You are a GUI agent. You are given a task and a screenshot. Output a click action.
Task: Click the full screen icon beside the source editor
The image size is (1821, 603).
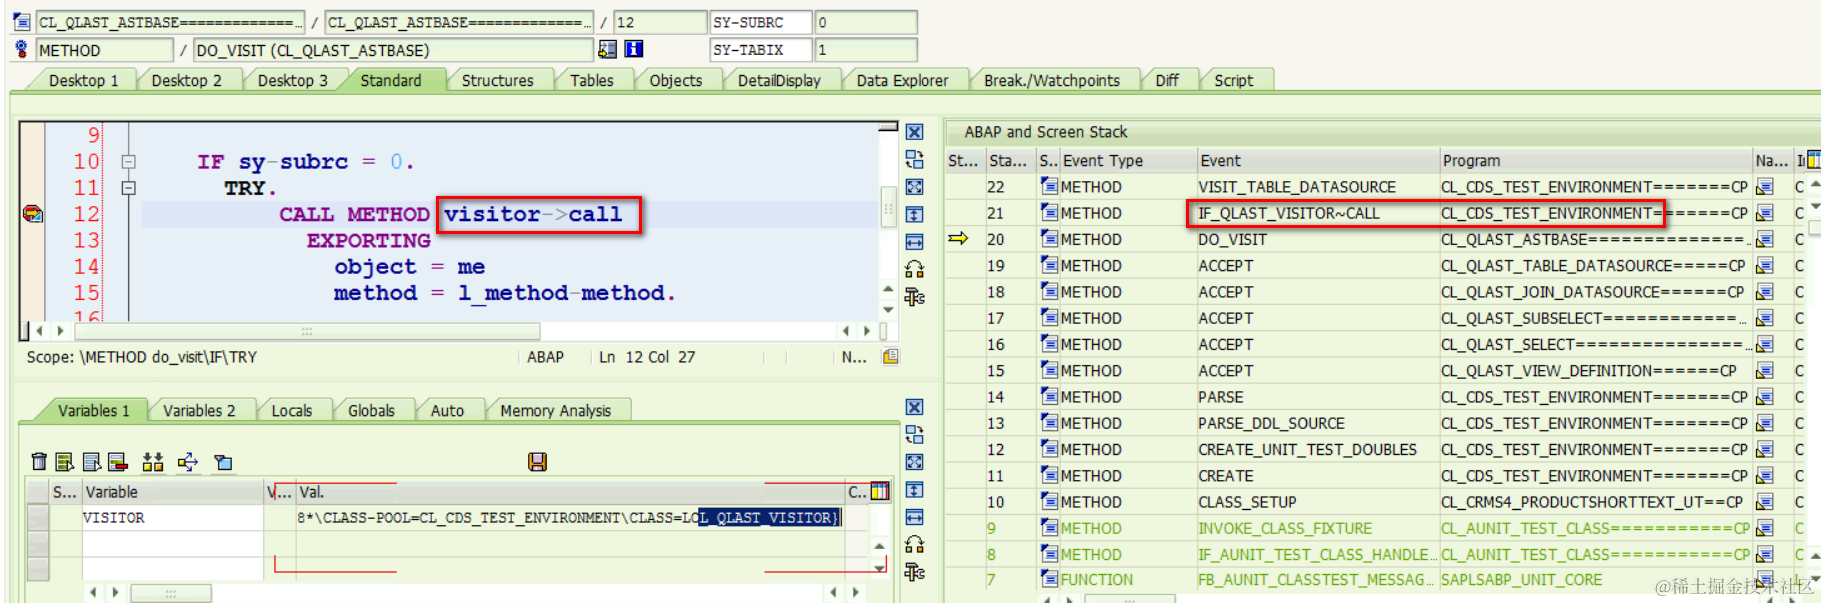pos(914,187)
